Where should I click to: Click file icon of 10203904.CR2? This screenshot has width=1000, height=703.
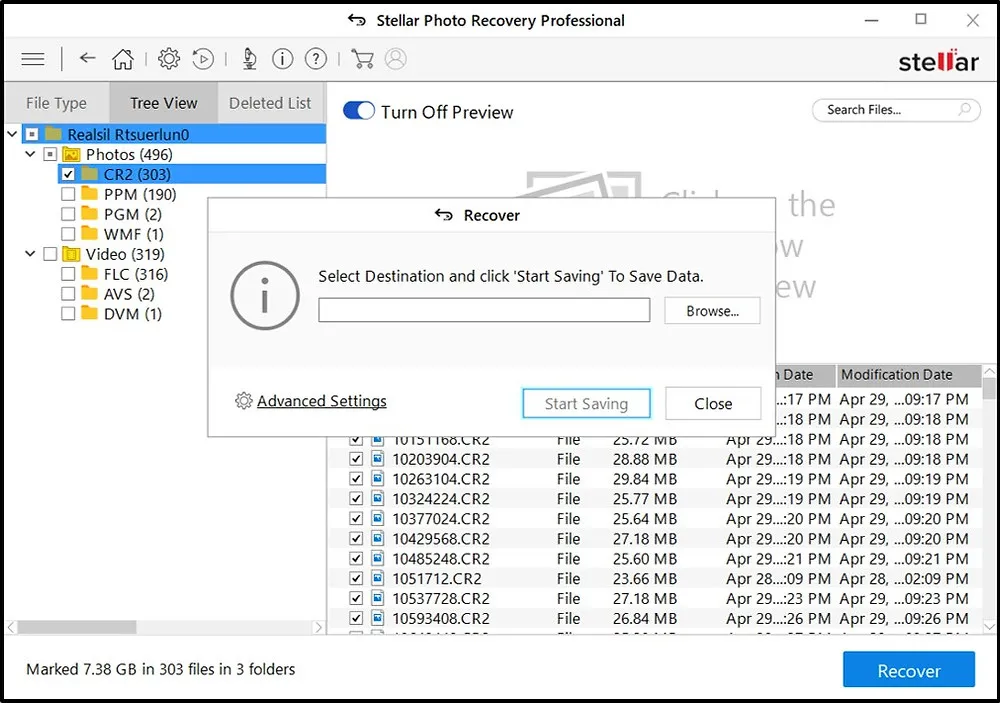pos(378,459)
